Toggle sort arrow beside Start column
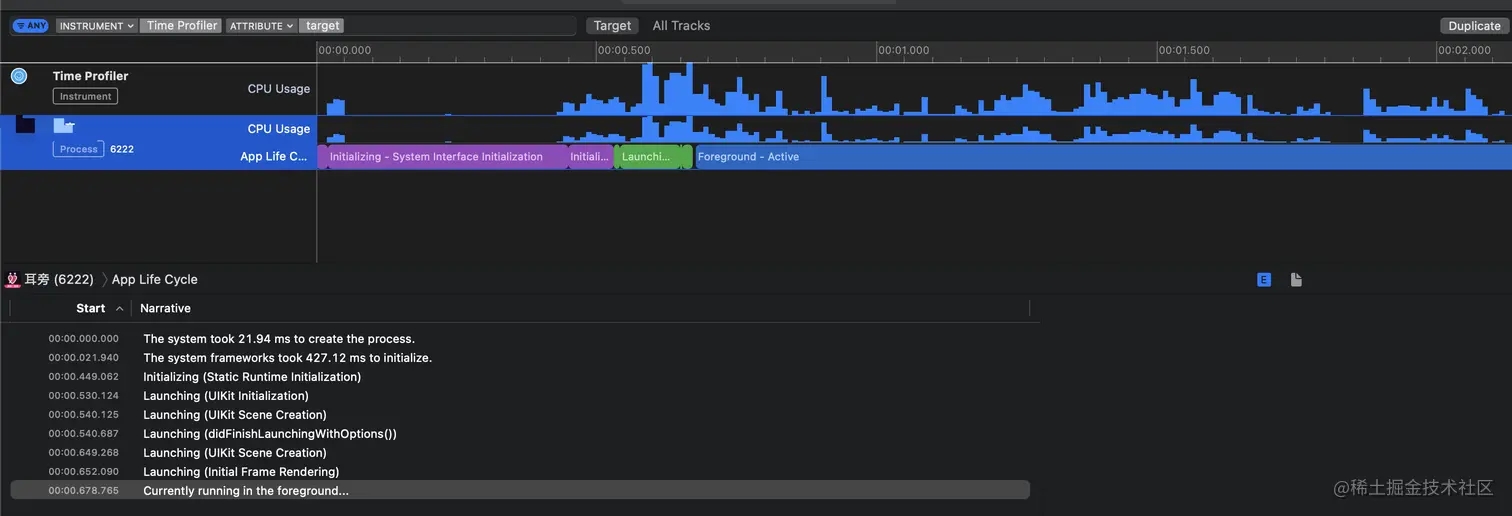 (120, 308)
